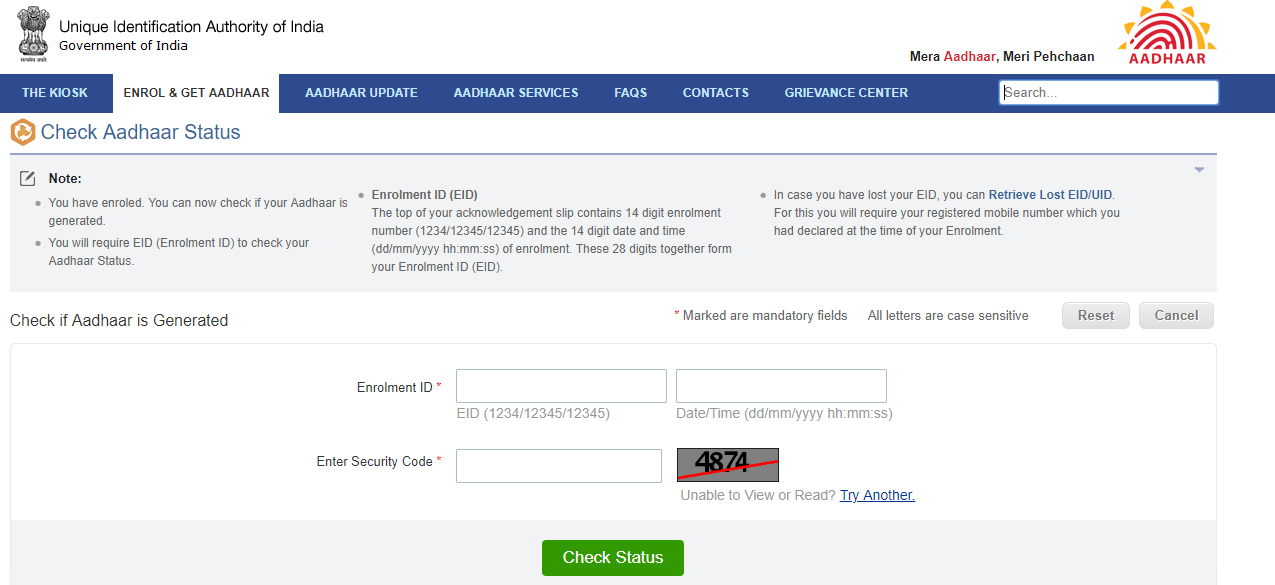Screen dimensions: 1275x585
Task: Click Try Another to refresh captcha
Action: (877, 494)
